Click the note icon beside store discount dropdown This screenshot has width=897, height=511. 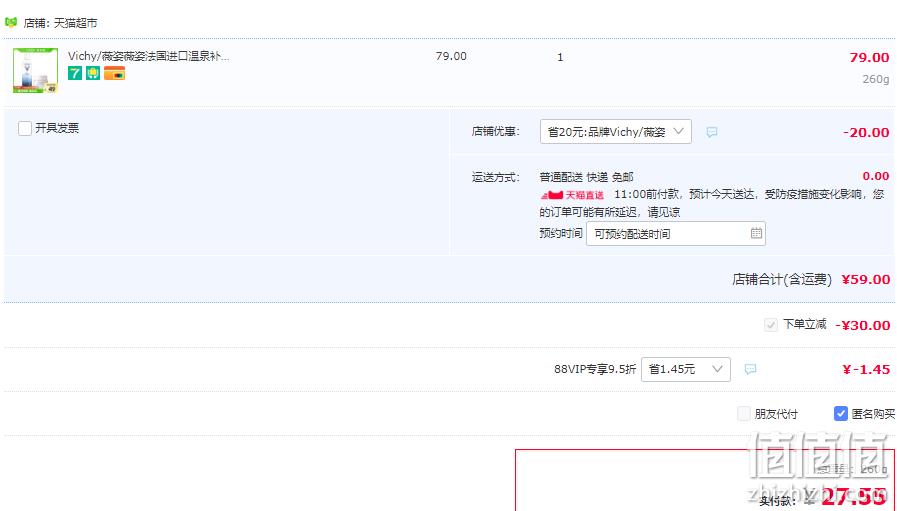(712, 132)
